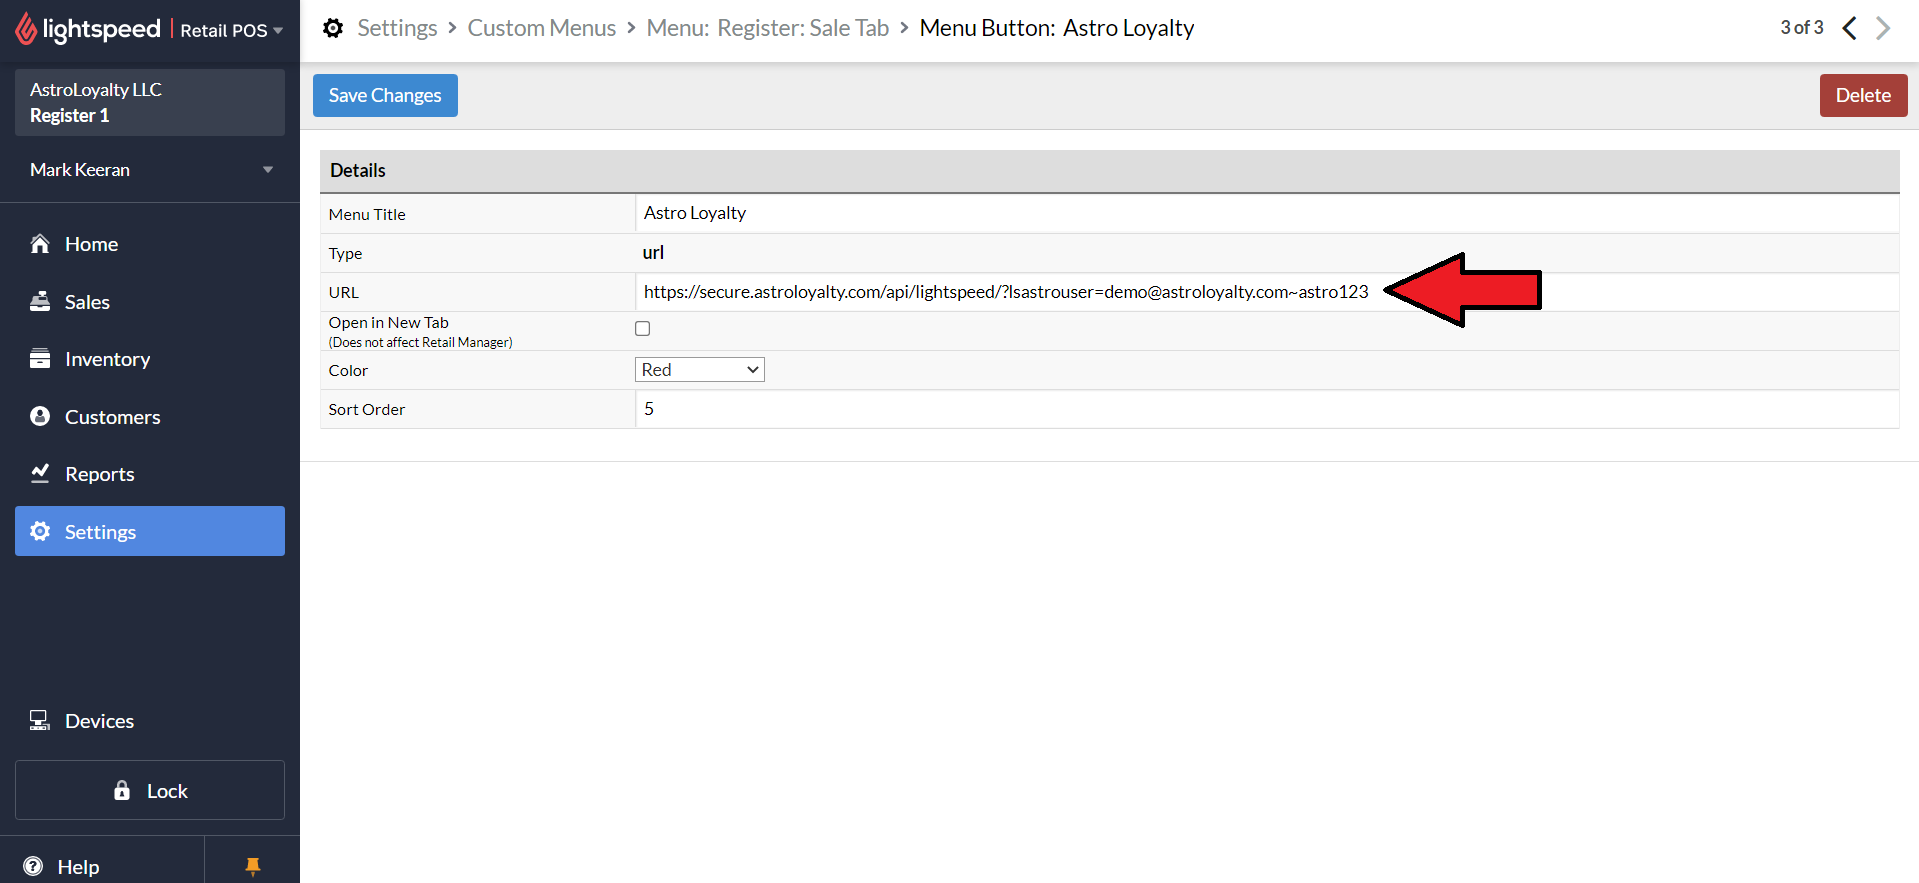Image resolution: width=1919 pixels, height=883 pixels.
Task: Click the 'Menu Button: Astro Loyalty' title
Action: click(1056, 28)
